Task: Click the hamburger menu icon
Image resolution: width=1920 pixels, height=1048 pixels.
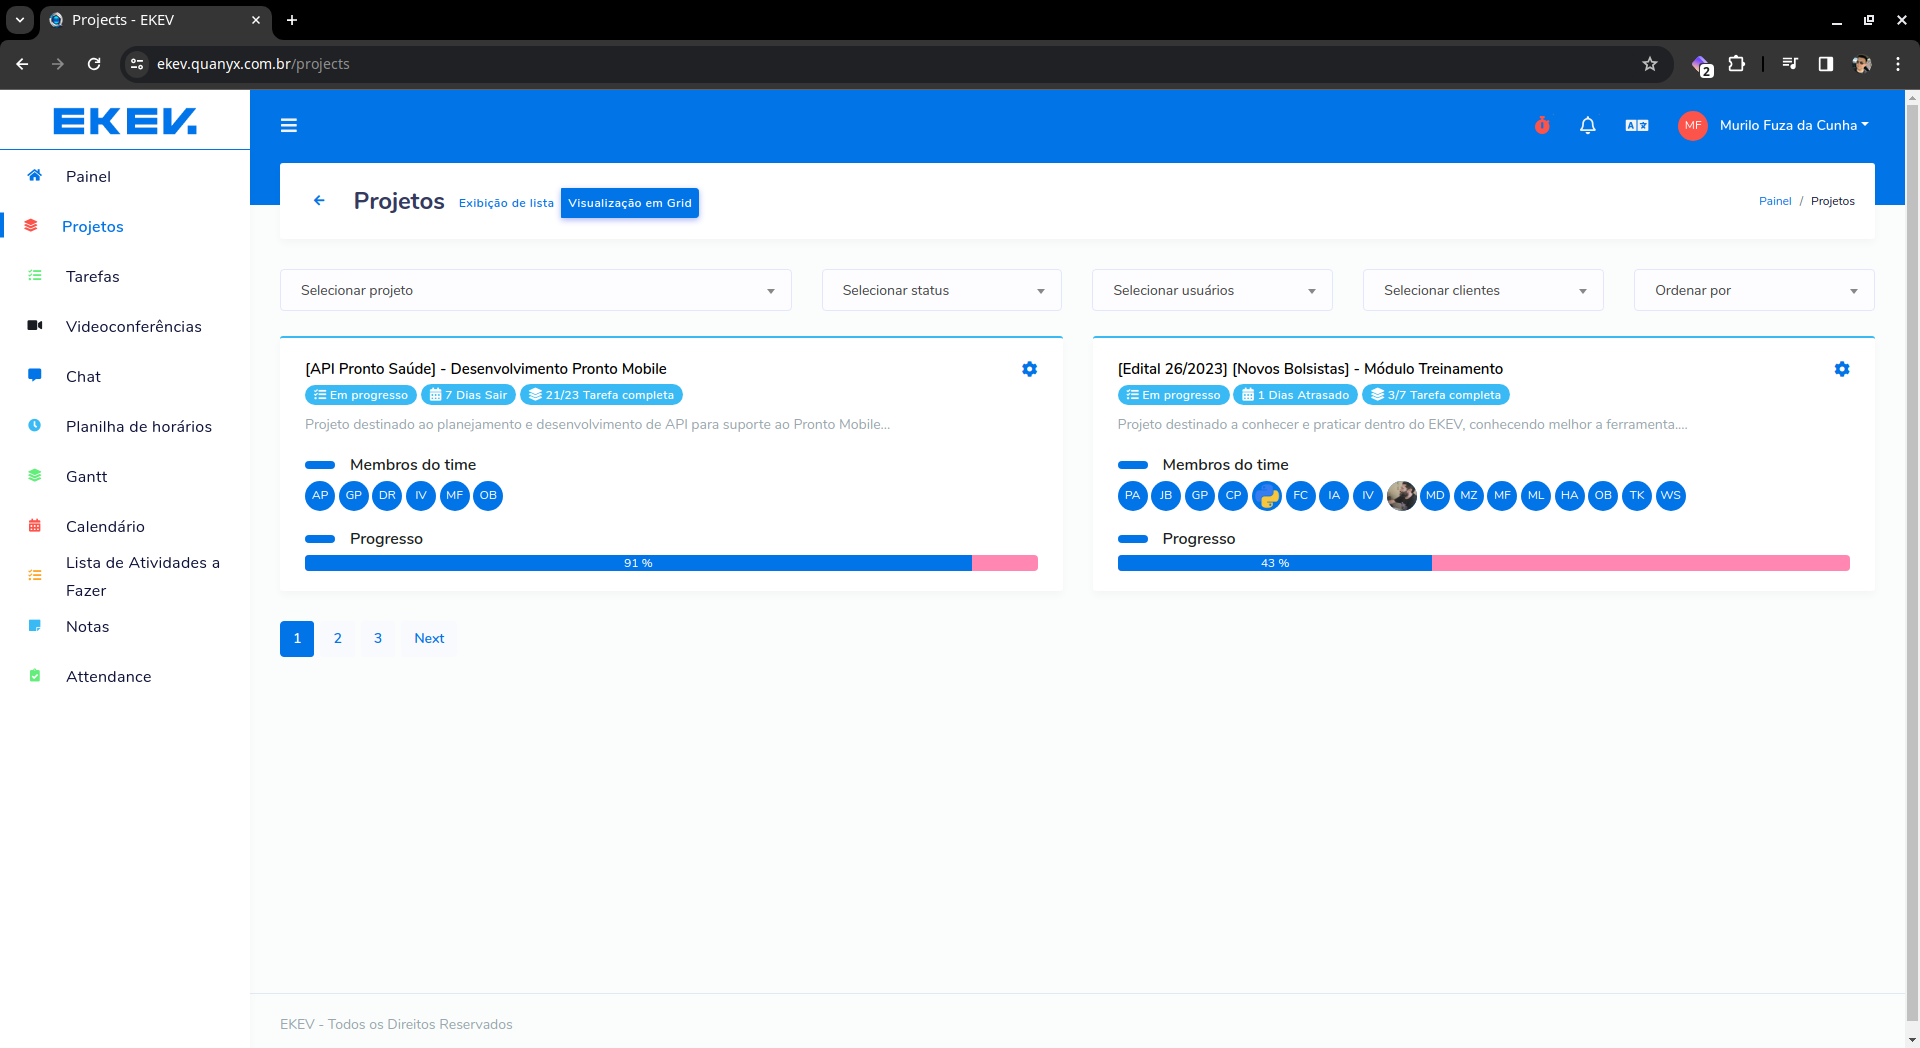Action: pos(289,125)
